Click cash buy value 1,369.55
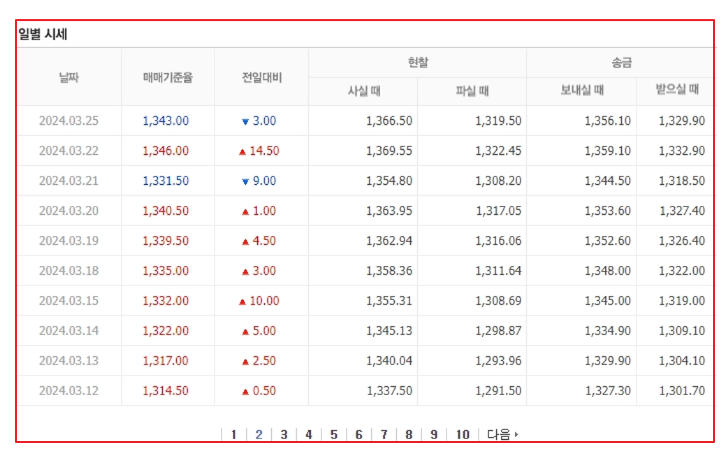Viewport: 723px width, 451px height. (x=389, y=151)
